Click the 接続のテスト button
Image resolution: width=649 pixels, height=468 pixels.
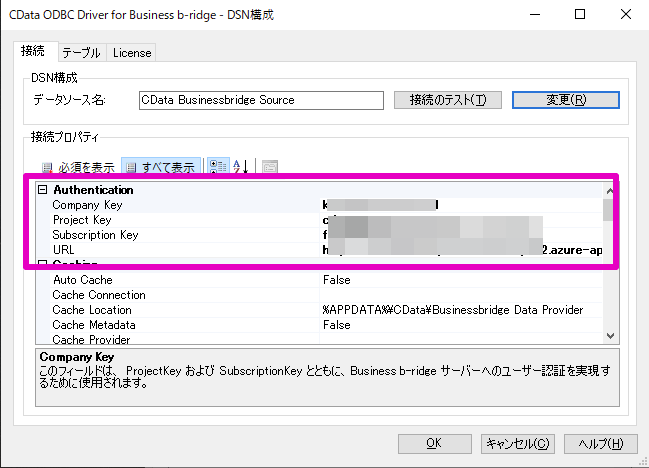448,100
